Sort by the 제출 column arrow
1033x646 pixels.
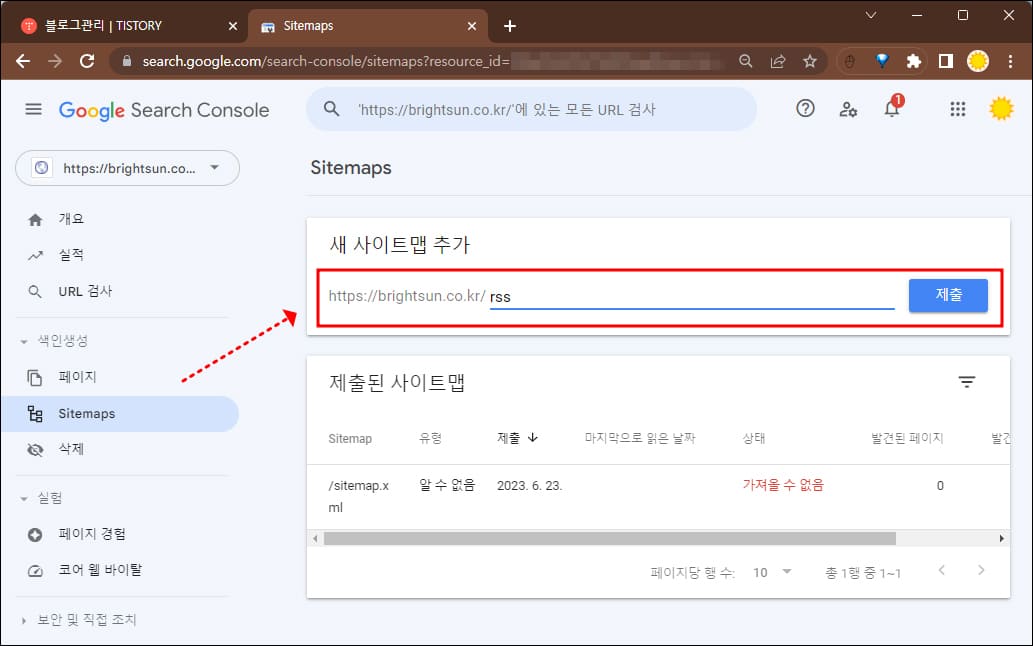533,437
